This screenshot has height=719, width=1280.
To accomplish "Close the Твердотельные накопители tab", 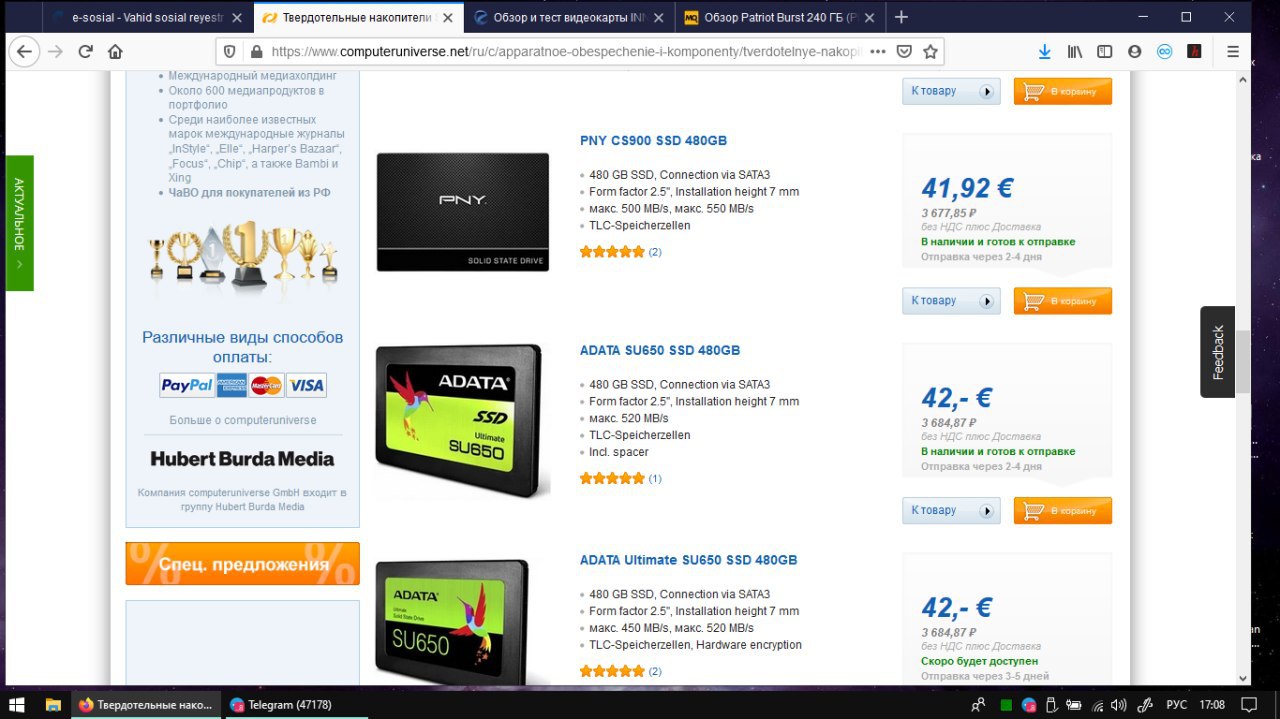I will [x=447, y=17].
